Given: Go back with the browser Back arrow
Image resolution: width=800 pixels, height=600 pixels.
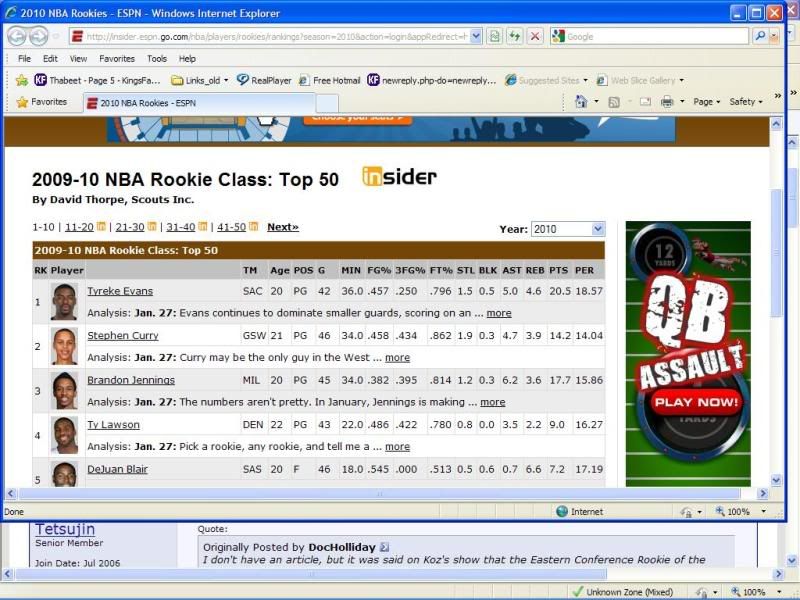Looking at the screenshot, I should pos(17,36).
